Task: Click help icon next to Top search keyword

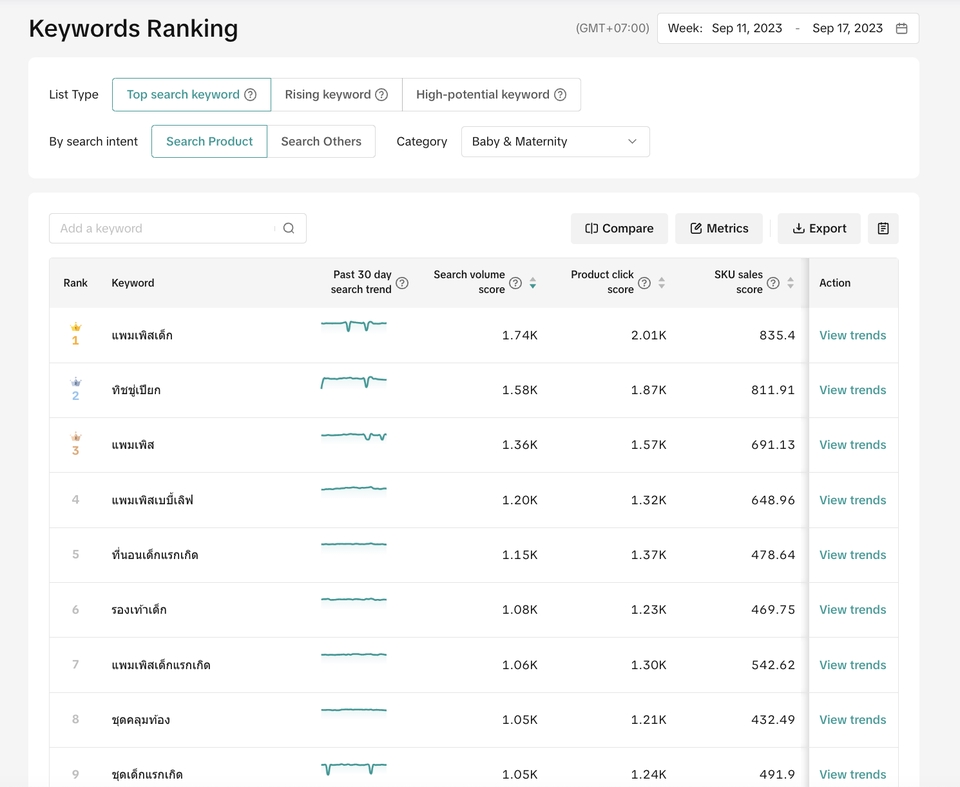Action: pyautogui.click(x=250, y=94)
